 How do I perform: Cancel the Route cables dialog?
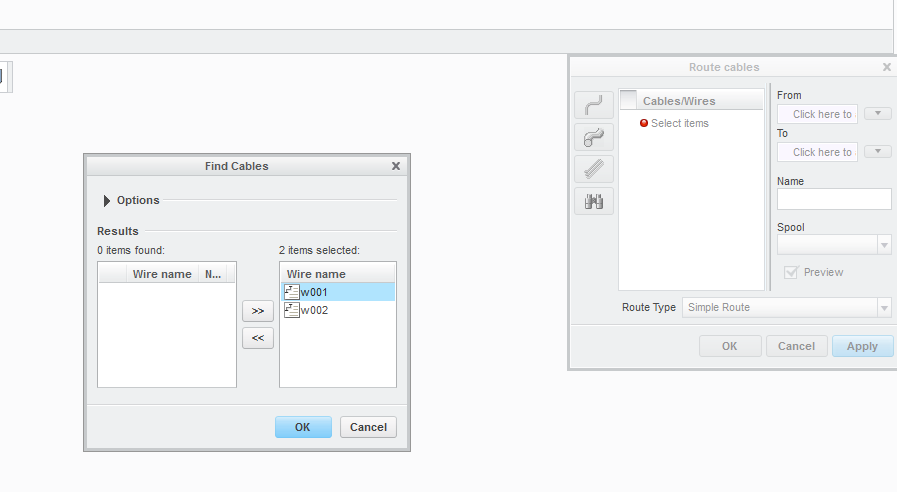[x=796, y=346]
